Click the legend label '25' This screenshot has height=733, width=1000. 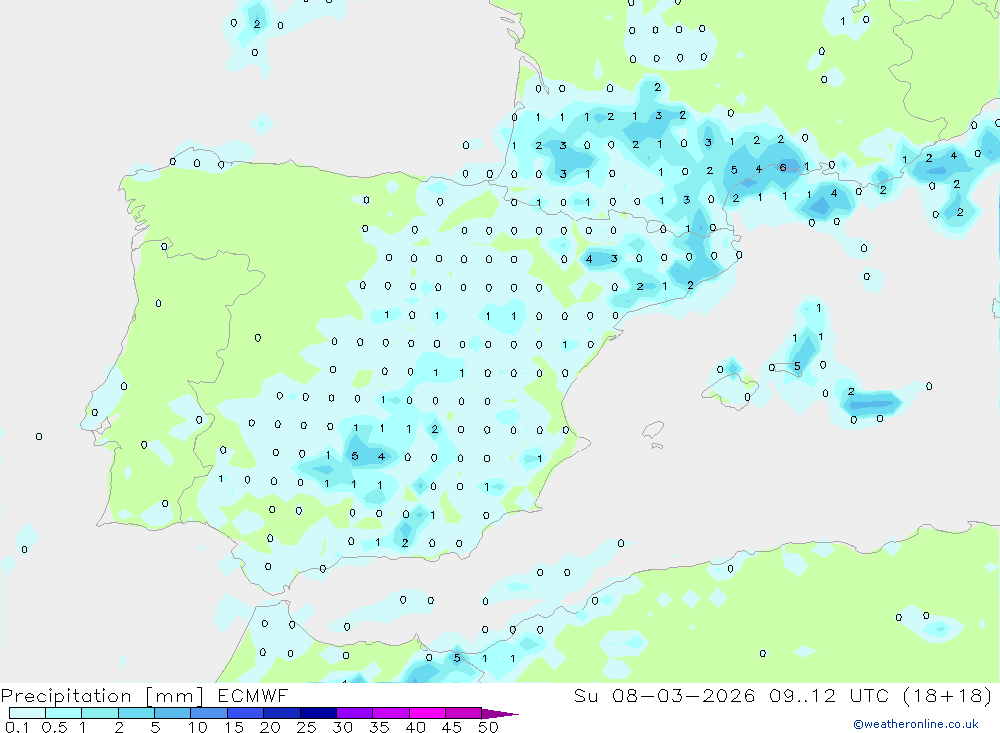pos(307,727)
